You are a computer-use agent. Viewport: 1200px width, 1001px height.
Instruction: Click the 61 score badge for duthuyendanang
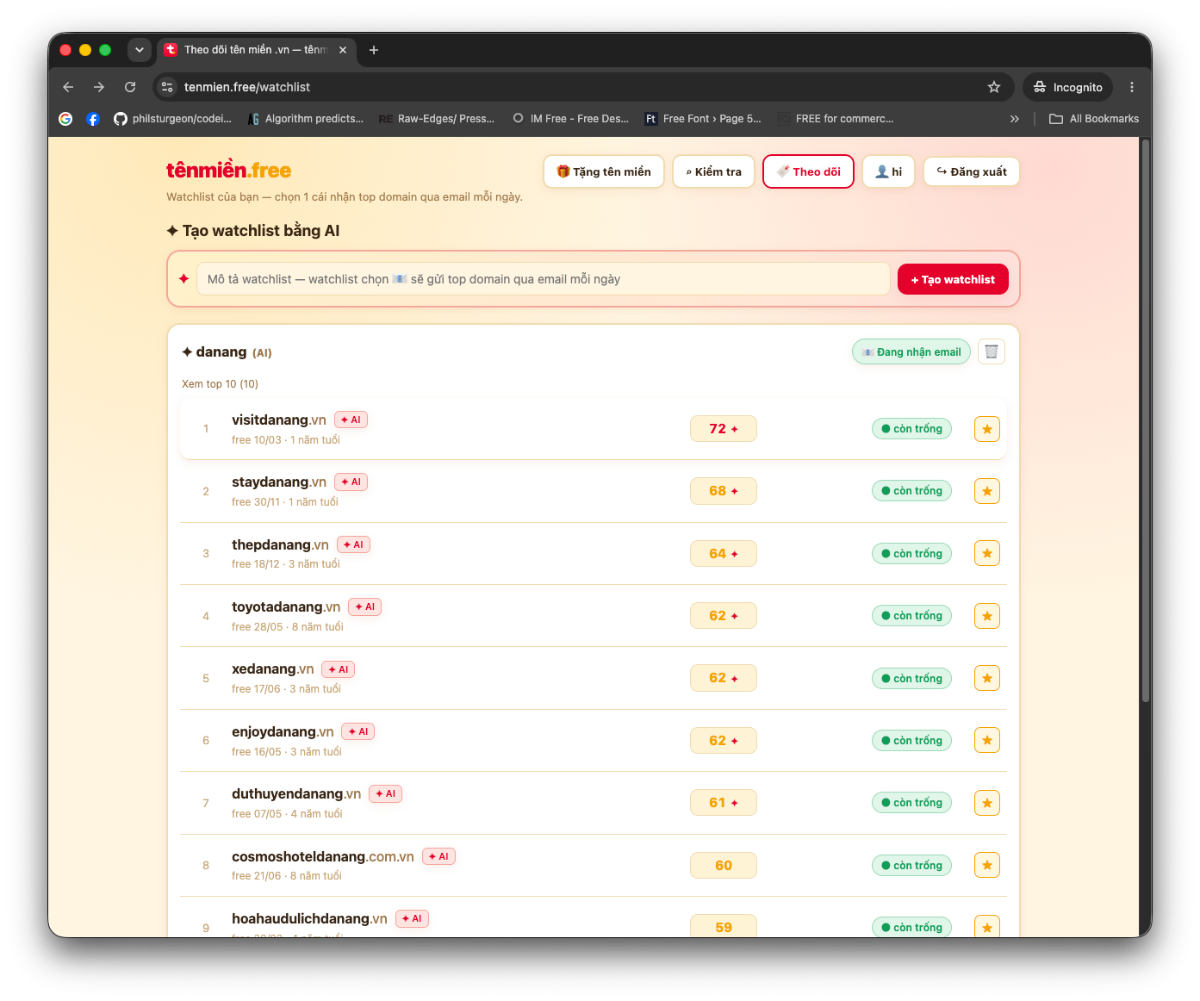(723, 803)
